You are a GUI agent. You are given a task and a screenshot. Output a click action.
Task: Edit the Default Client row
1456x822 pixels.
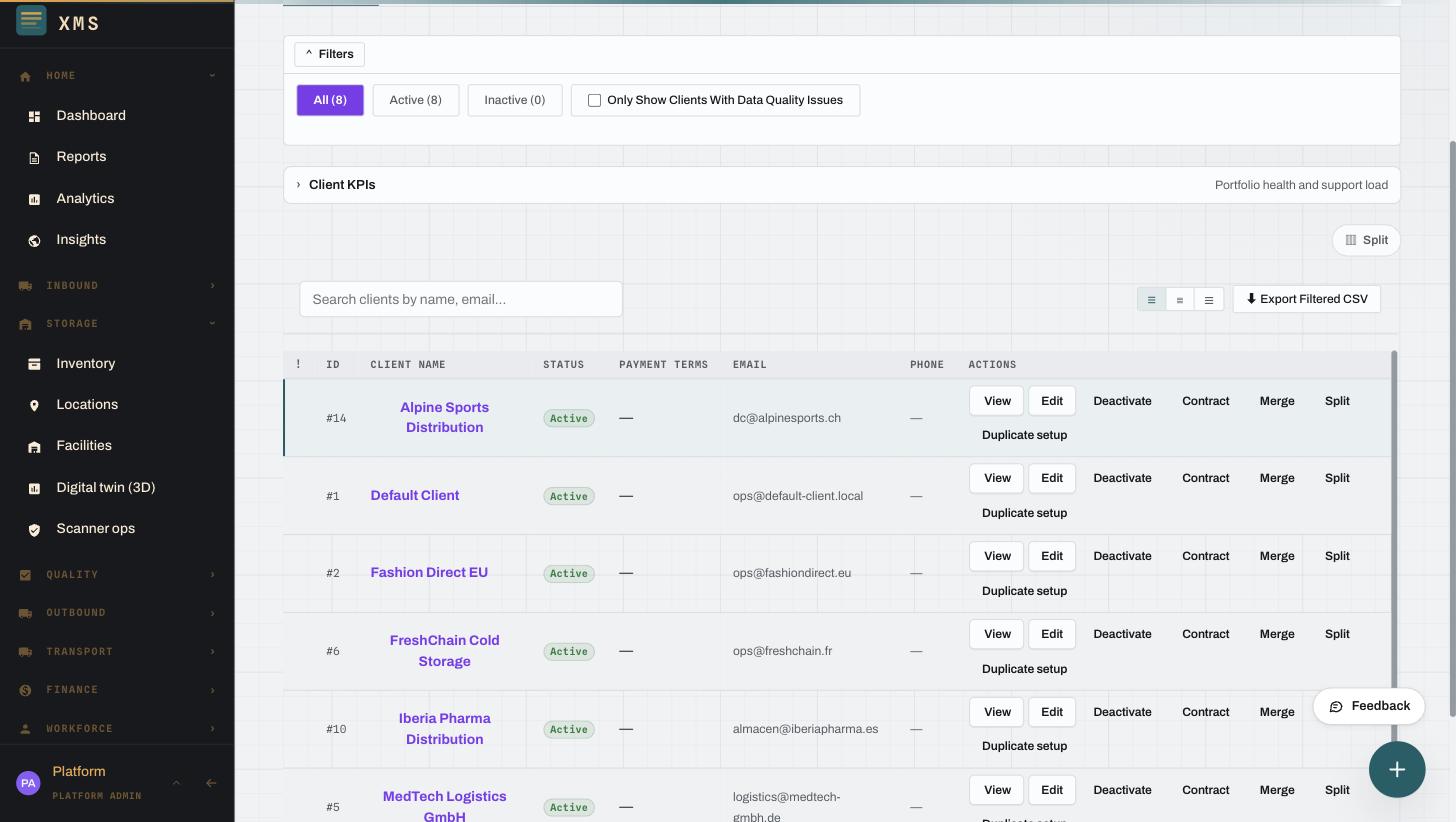click(1051, 478)
